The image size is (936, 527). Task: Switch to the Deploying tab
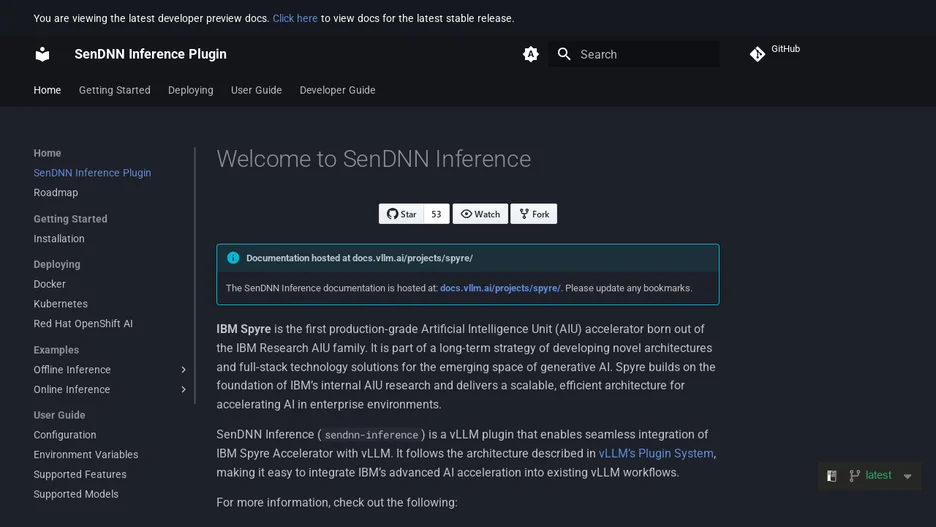click(190, 90)
